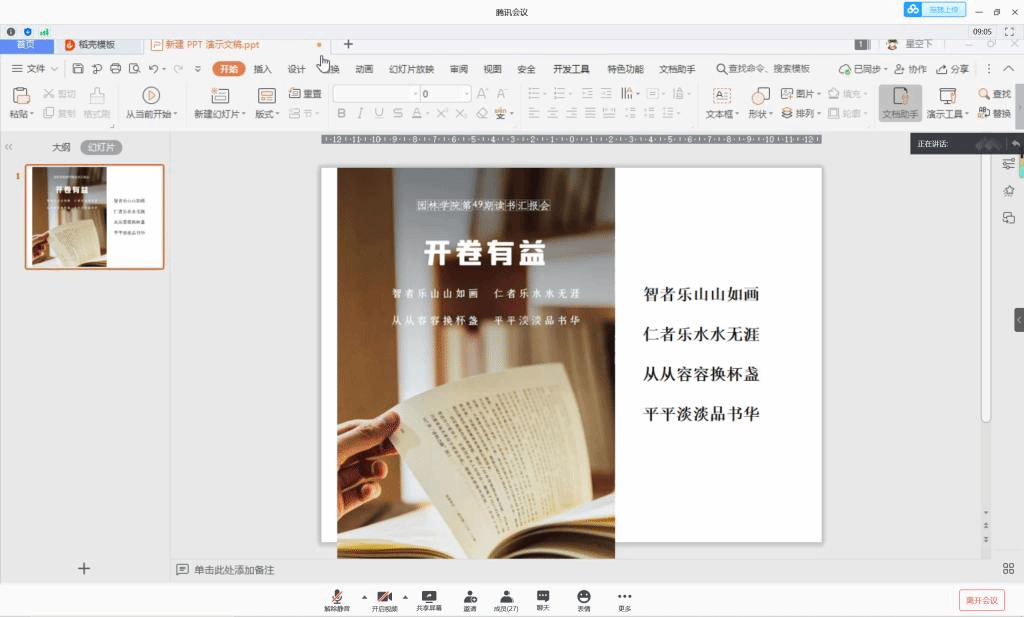Image resolution: width=1024 pixels, height=617 pixels.
Task: Open the font size dropdown
Action: coord(466,94)
